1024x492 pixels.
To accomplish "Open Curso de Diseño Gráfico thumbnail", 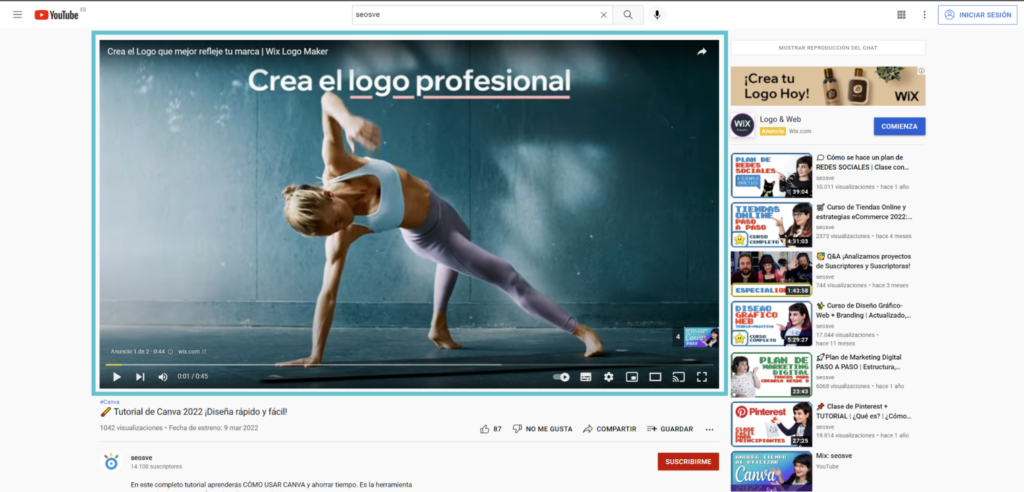I will (x=771, y=324).
